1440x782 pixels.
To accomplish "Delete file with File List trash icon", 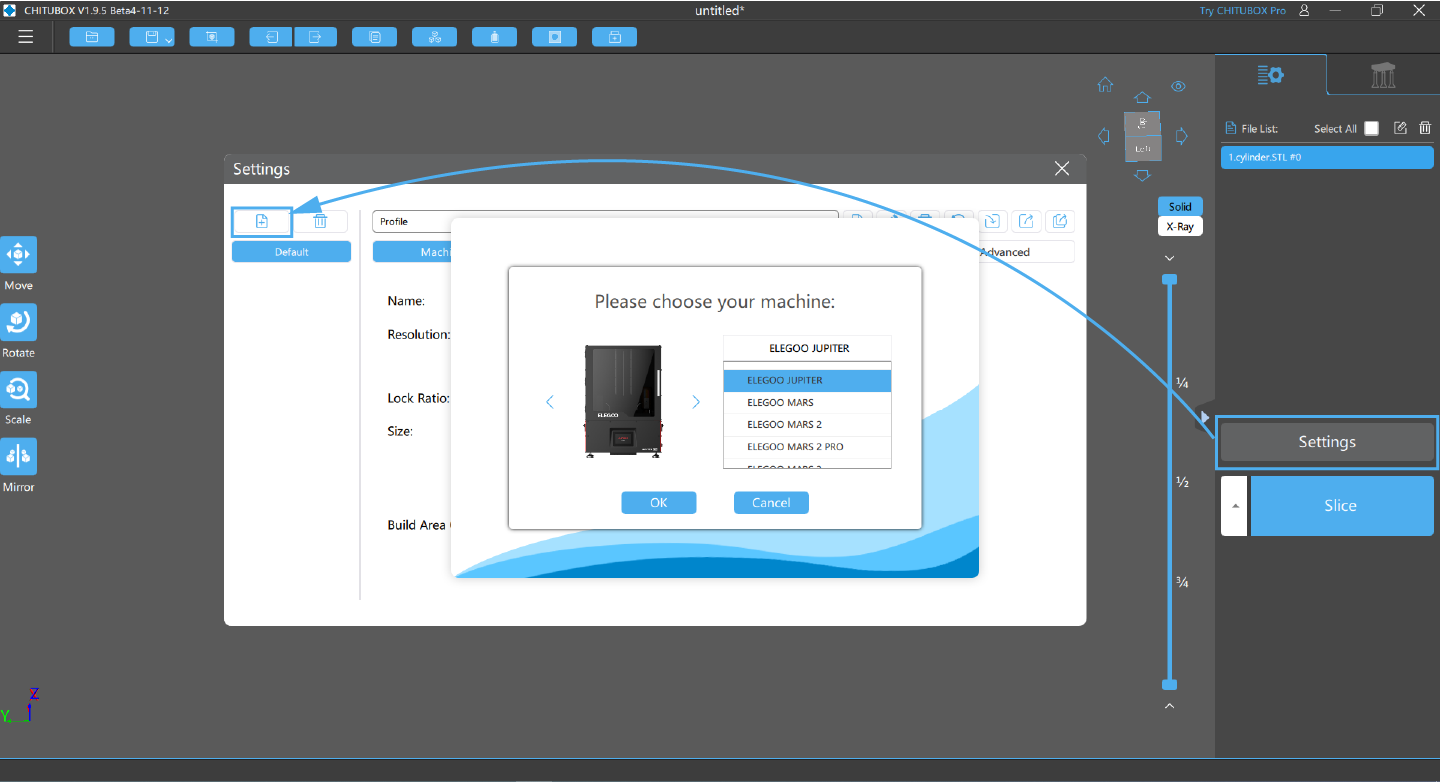I will pos(1425,128).
